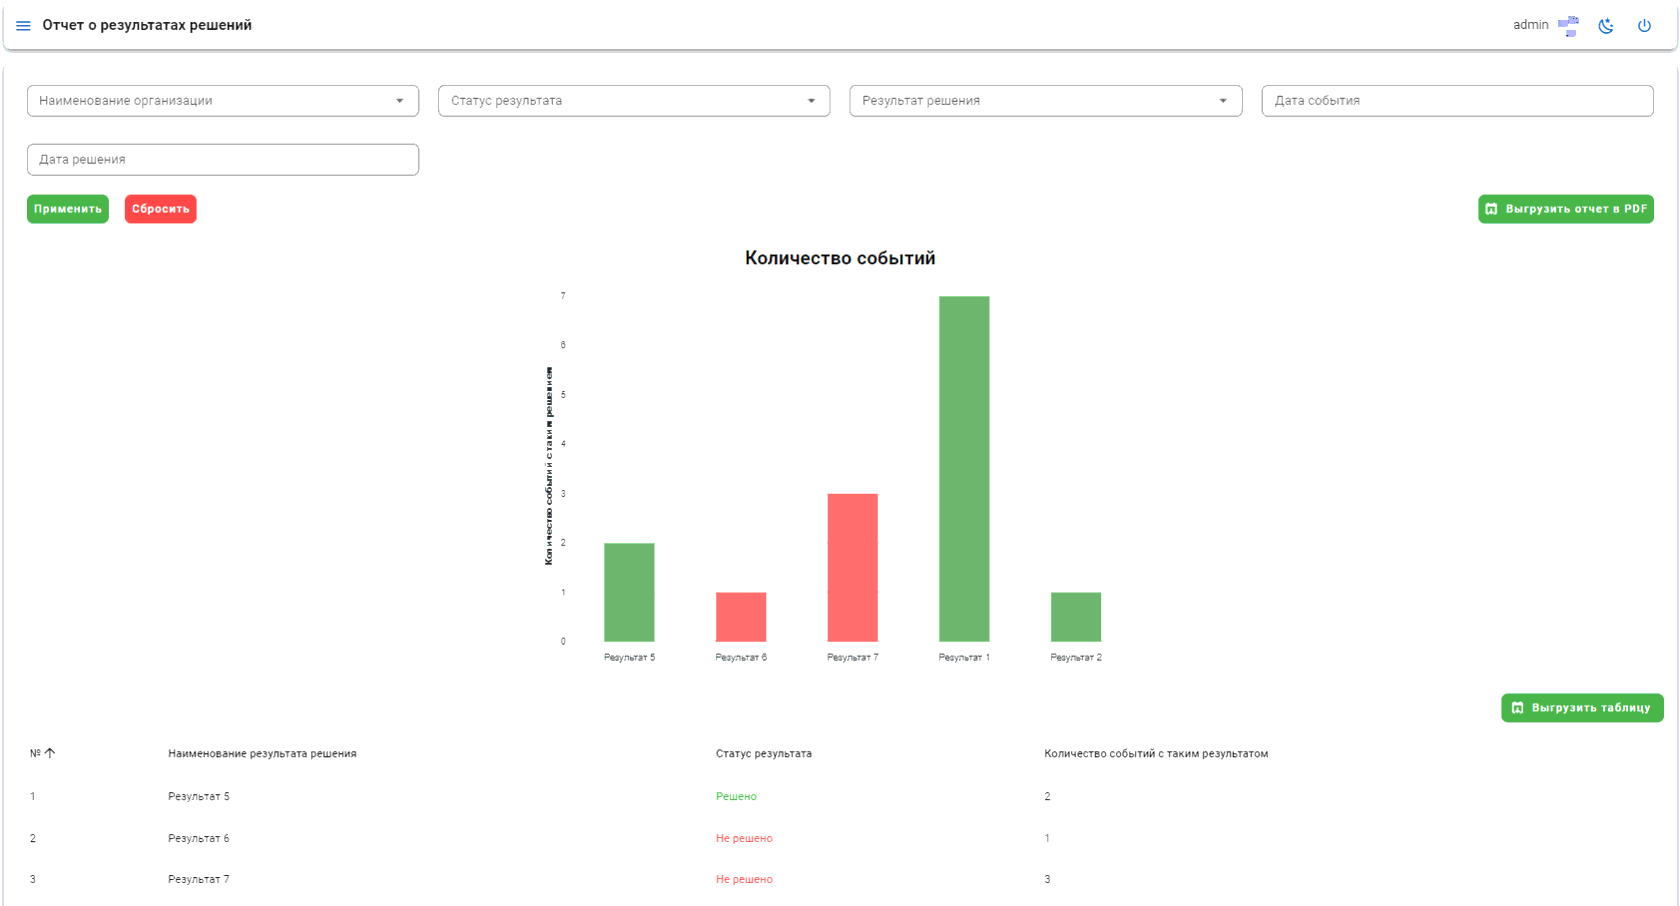Click into Дата решения input
The image size is (1680, 906).
223,160
